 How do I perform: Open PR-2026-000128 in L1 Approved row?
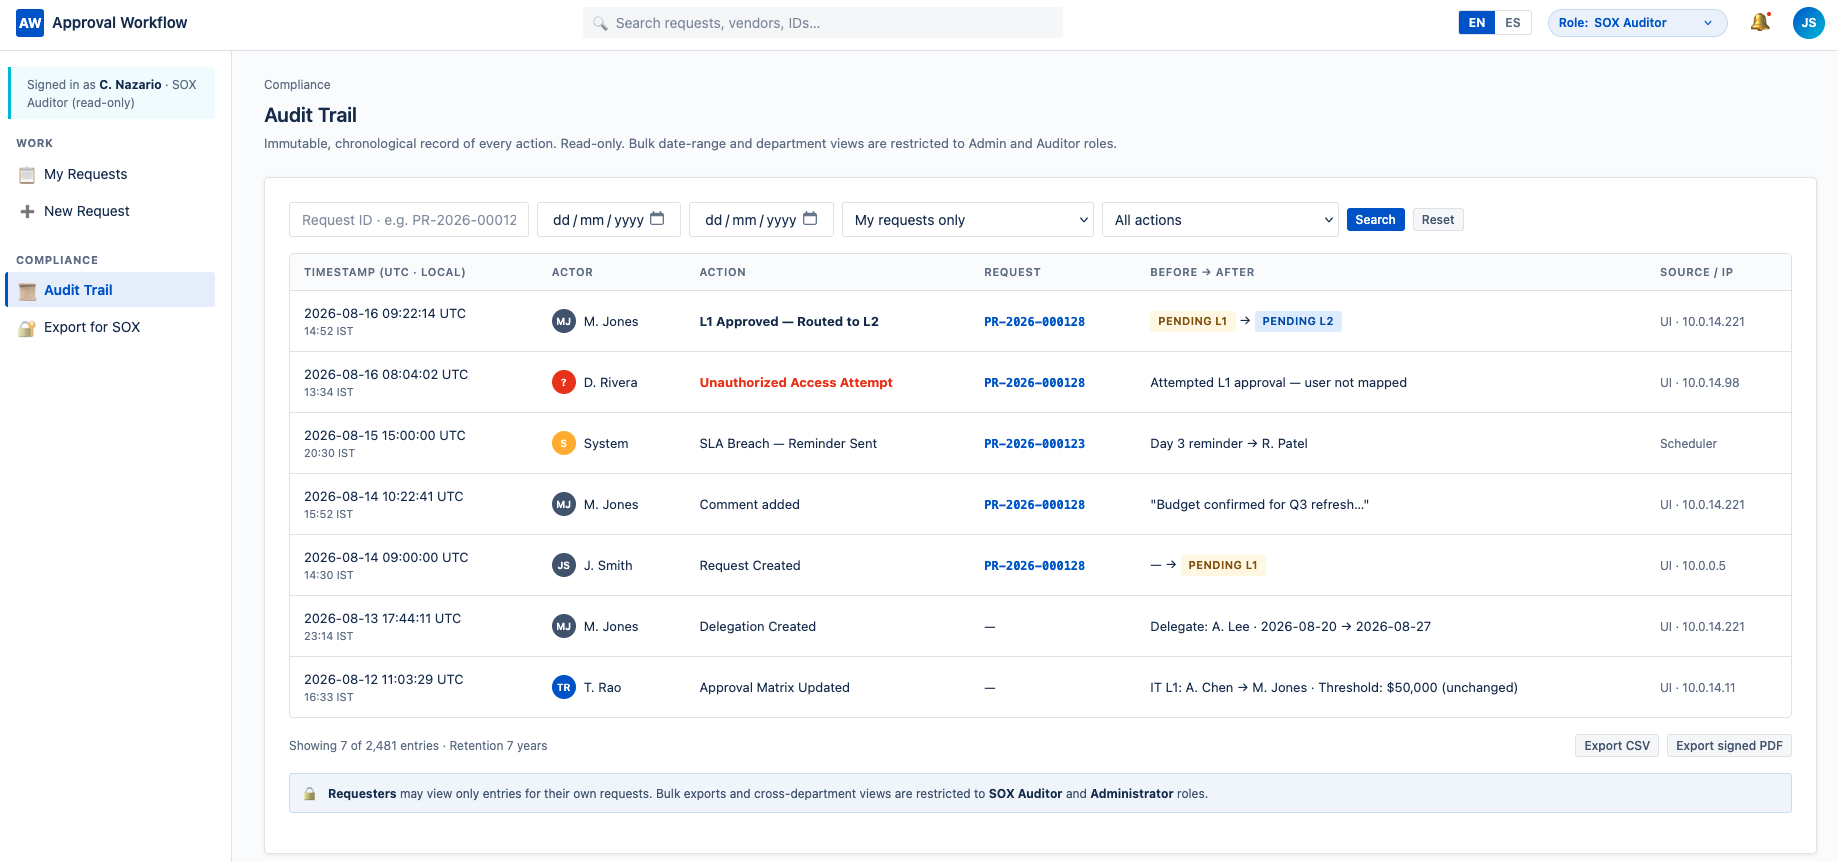click(1034, 322)
